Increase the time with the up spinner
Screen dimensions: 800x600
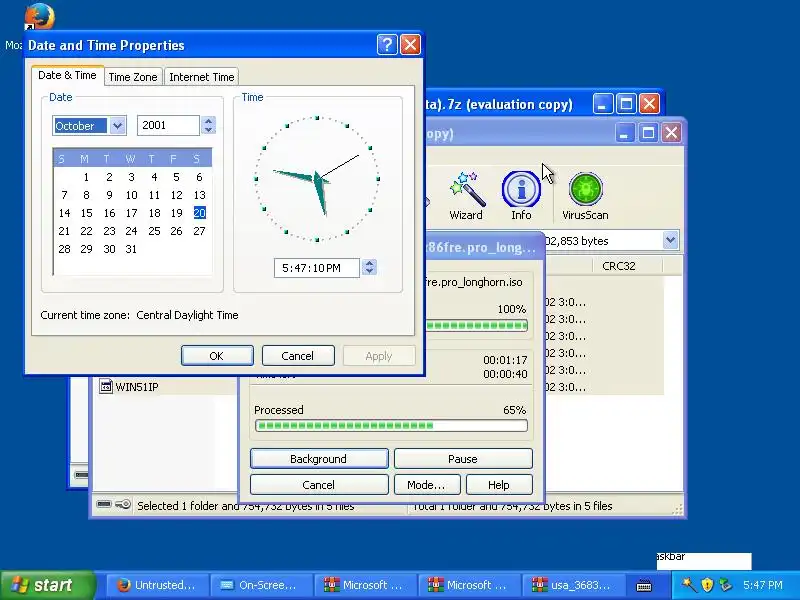[369, 263]
